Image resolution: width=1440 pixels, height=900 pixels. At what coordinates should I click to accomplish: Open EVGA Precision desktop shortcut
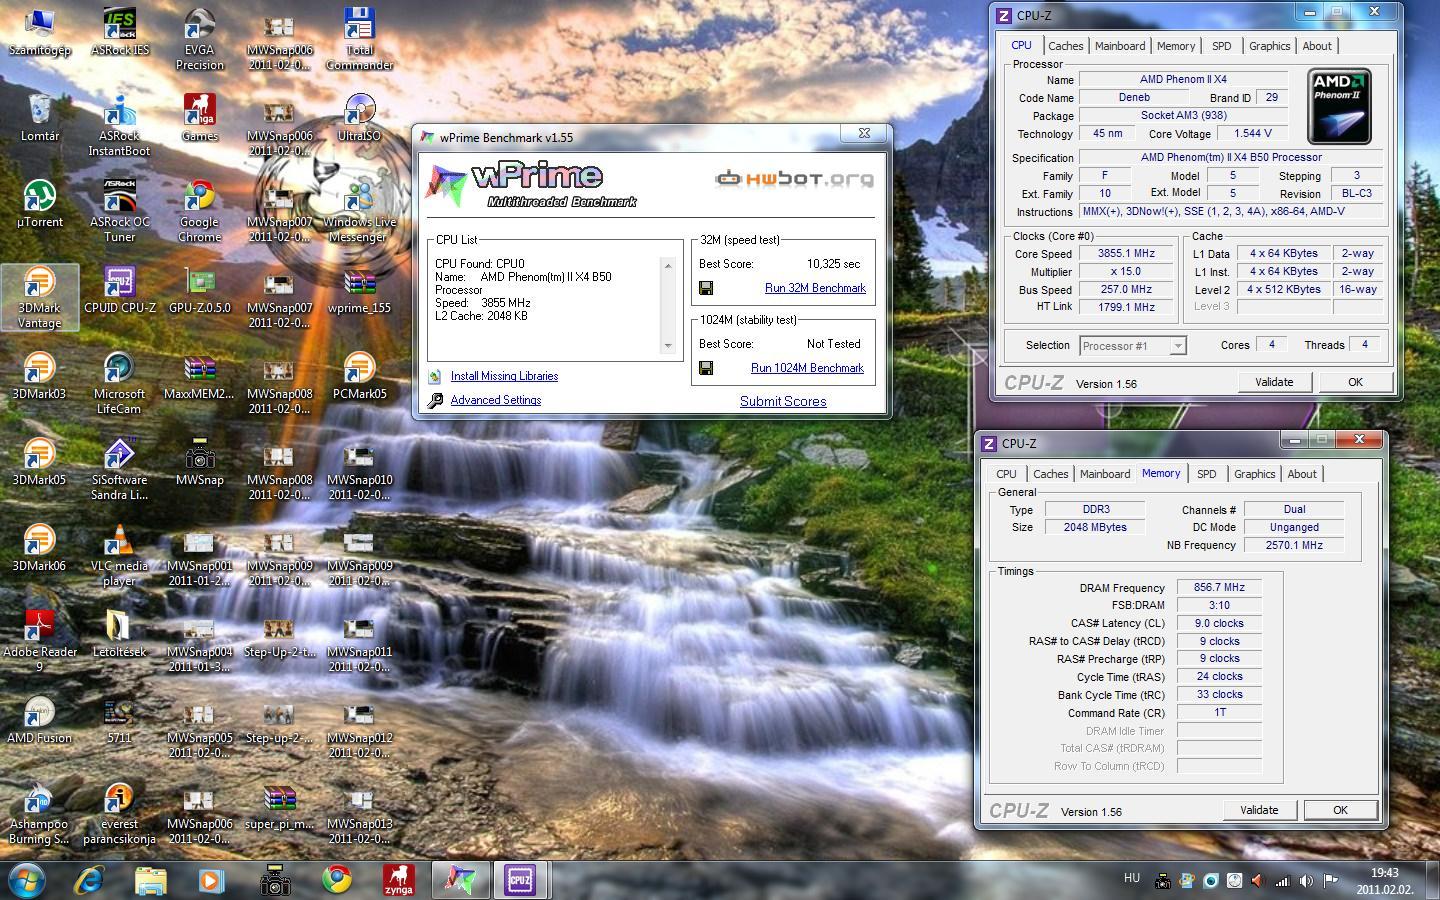click(199, 39)
